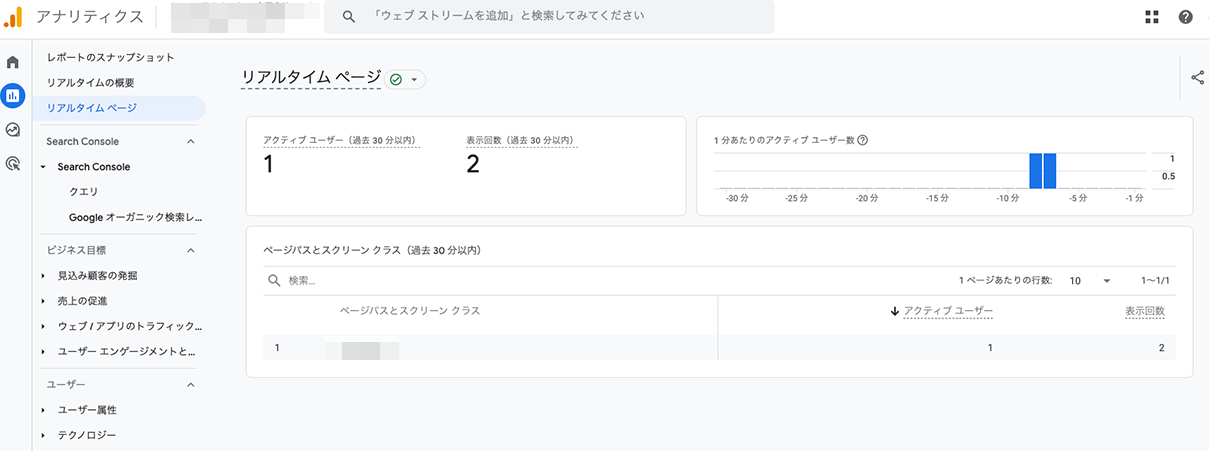Expand 見込み顧客の発掘 item
This screenshot has width=1209, height=451.
pos(43,275)
